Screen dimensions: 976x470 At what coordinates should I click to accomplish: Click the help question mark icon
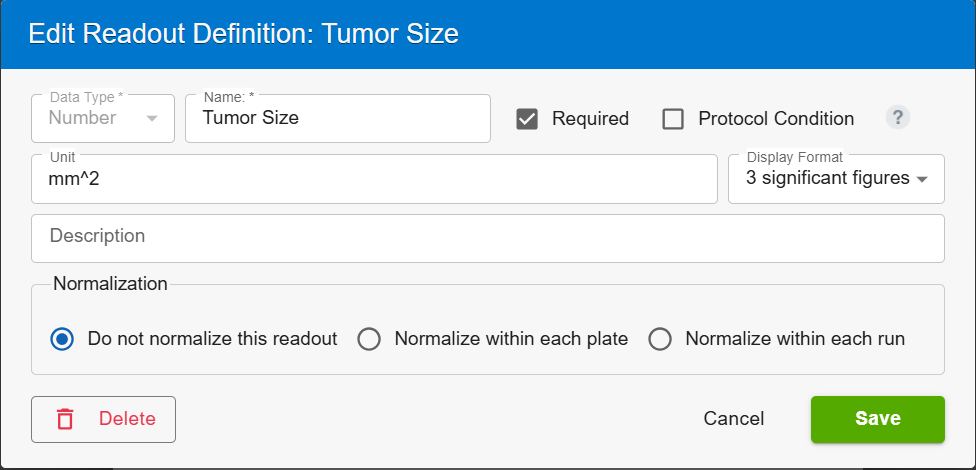(x=898, y=117)
